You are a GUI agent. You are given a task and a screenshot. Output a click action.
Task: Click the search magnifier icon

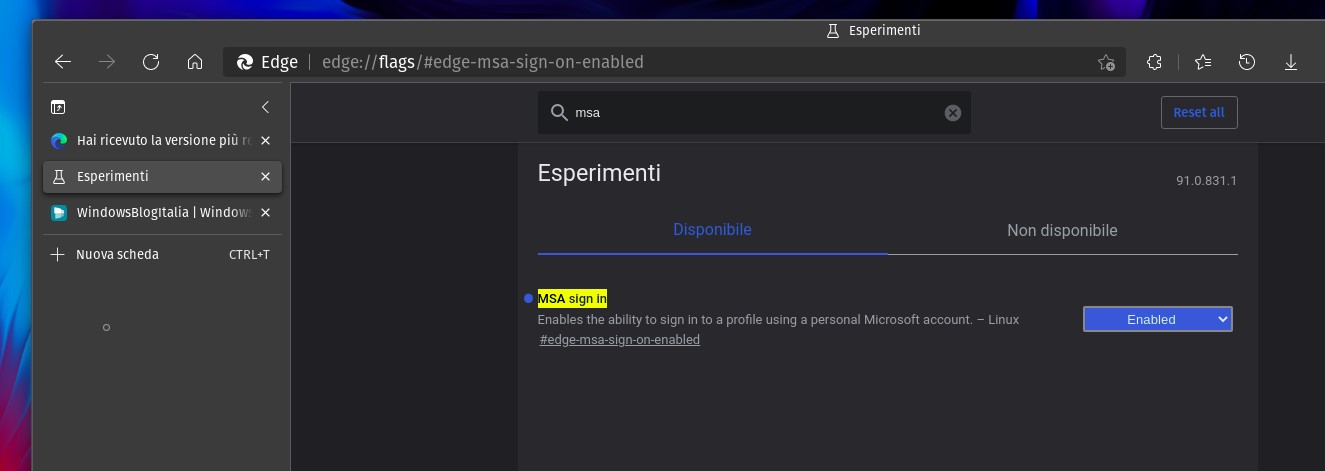coord(560,113)
